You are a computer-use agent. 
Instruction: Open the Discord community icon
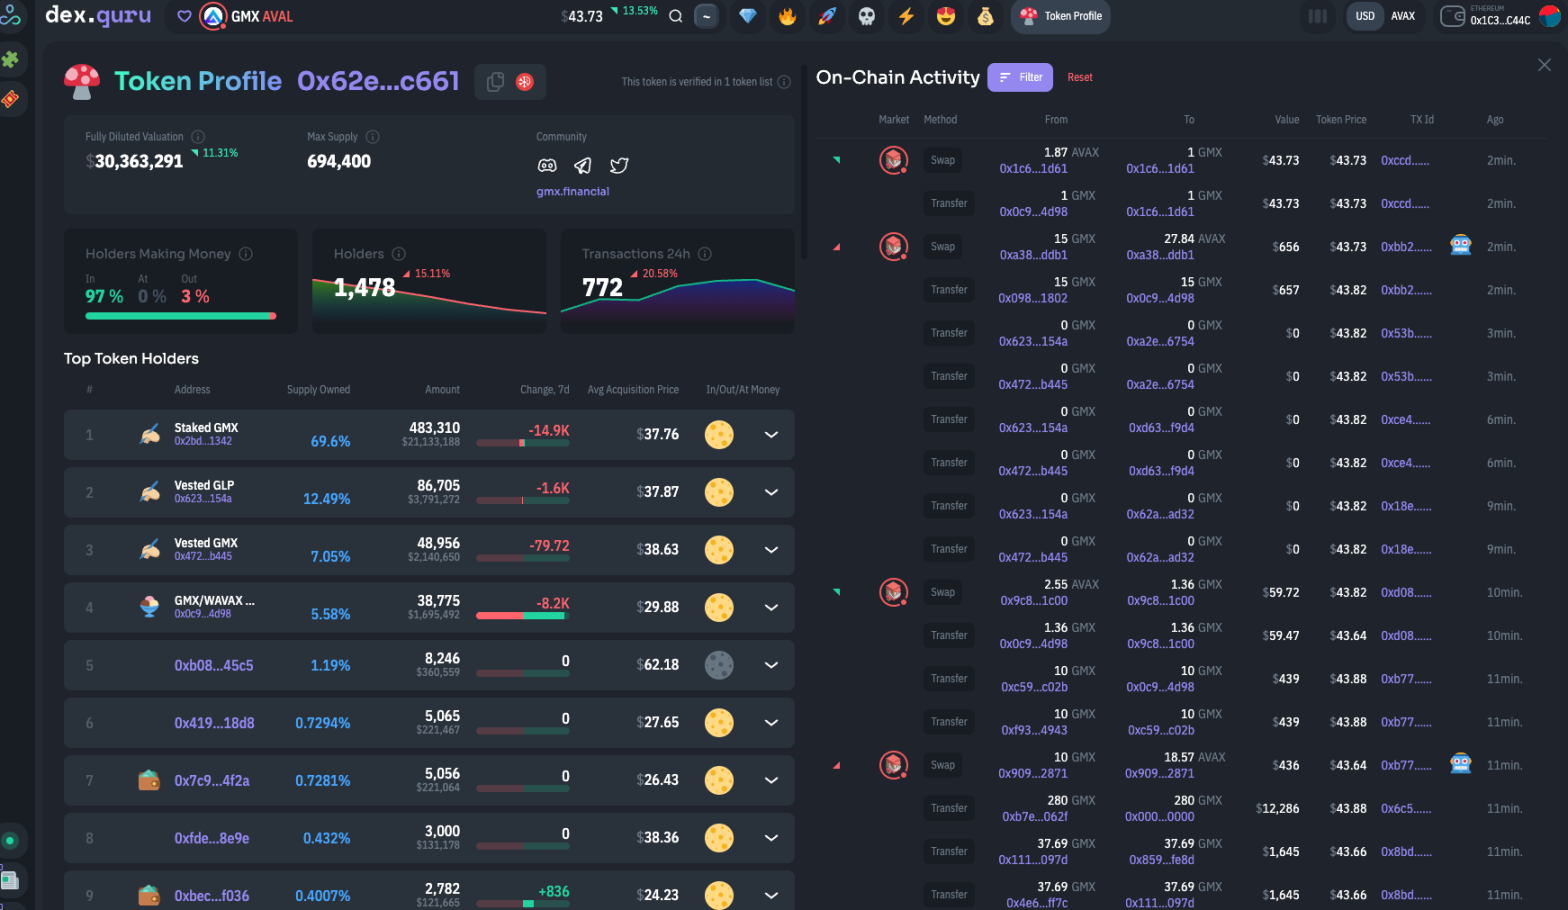[547, 165]
